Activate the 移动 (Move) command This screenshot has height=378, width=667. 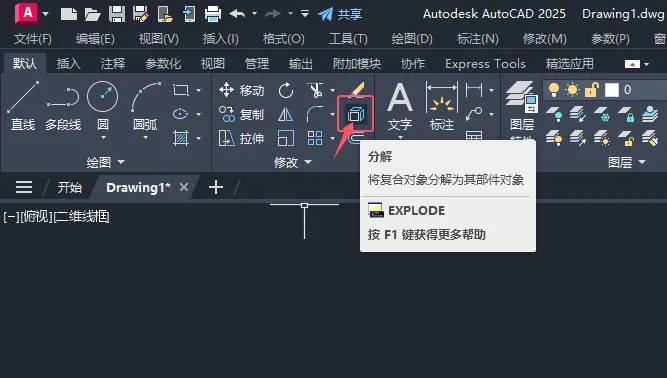pos(241,90)
